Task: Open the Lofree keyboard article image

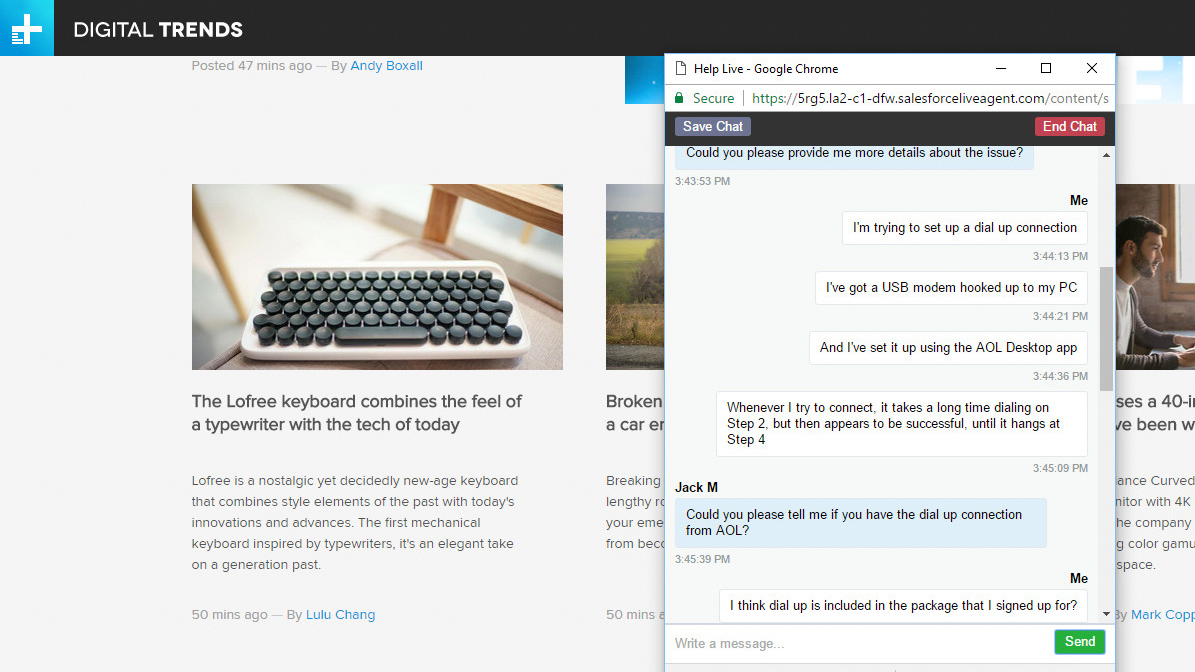Action: tap(377, 277)
